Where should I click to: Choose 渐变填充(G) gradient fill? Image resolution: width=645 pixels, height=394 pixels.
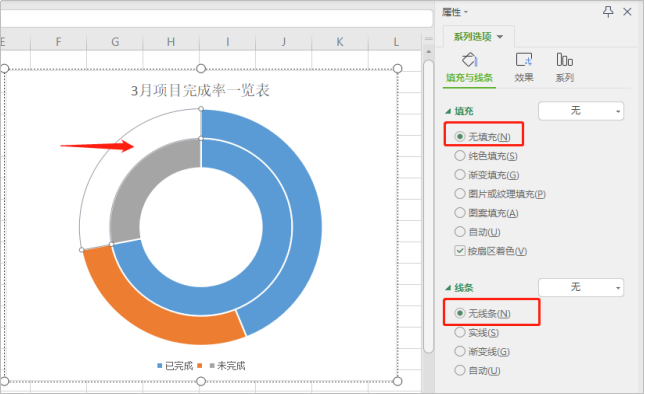point(487,175)
